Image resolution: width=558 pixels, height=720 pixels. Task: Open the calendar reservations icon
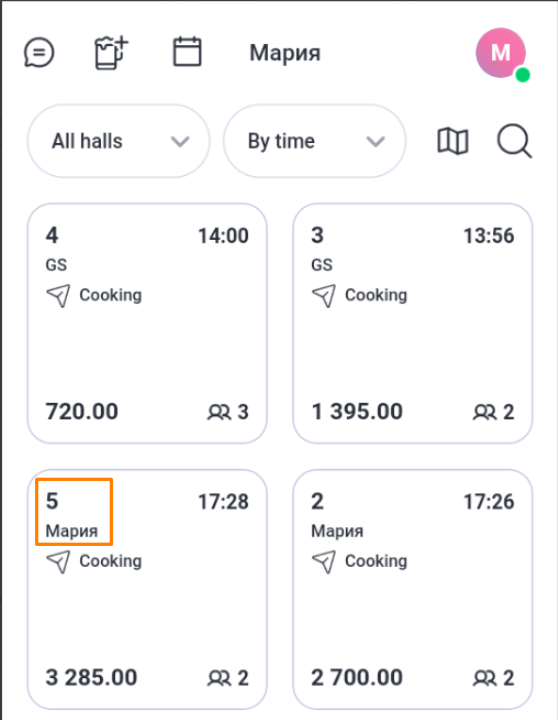187,51
